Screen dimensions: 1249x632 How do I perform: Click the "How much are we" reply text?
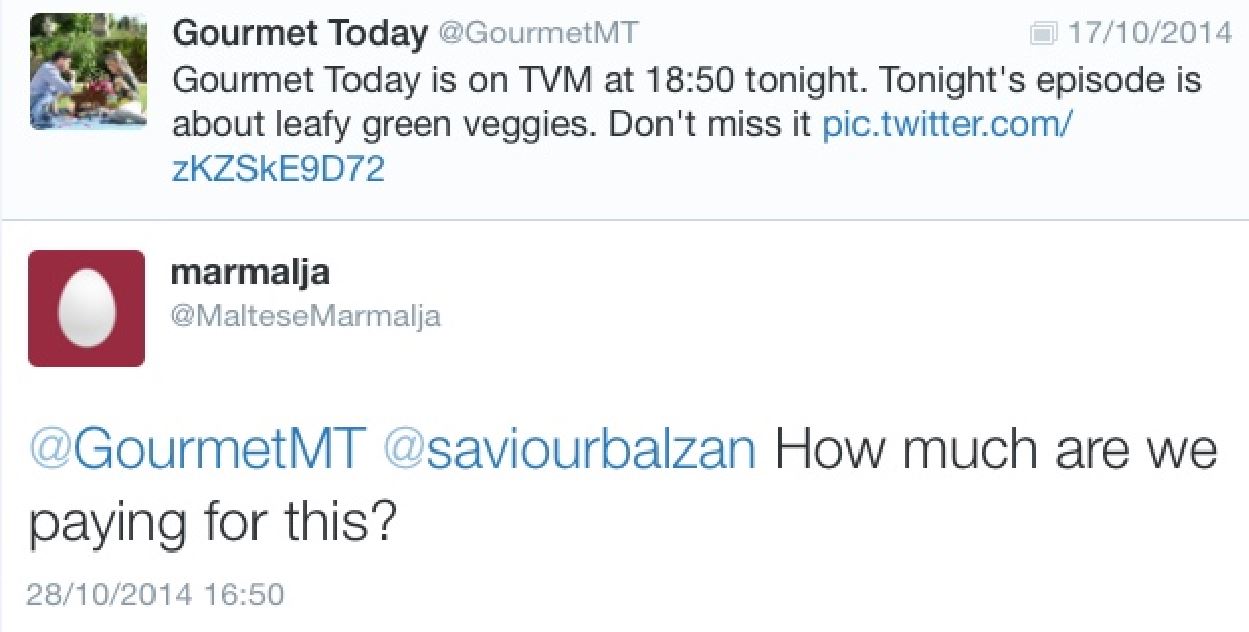pos(996,450)
